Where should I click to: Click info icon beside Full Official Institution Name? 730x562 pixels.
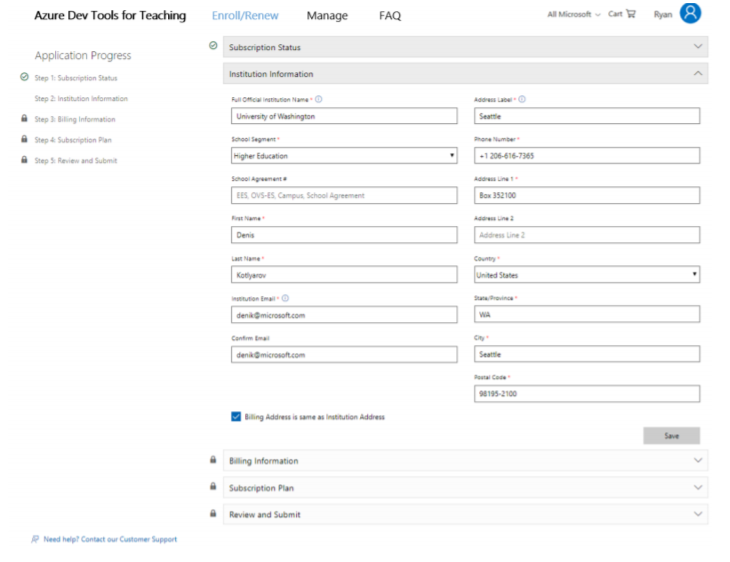(x=318, y=99)
